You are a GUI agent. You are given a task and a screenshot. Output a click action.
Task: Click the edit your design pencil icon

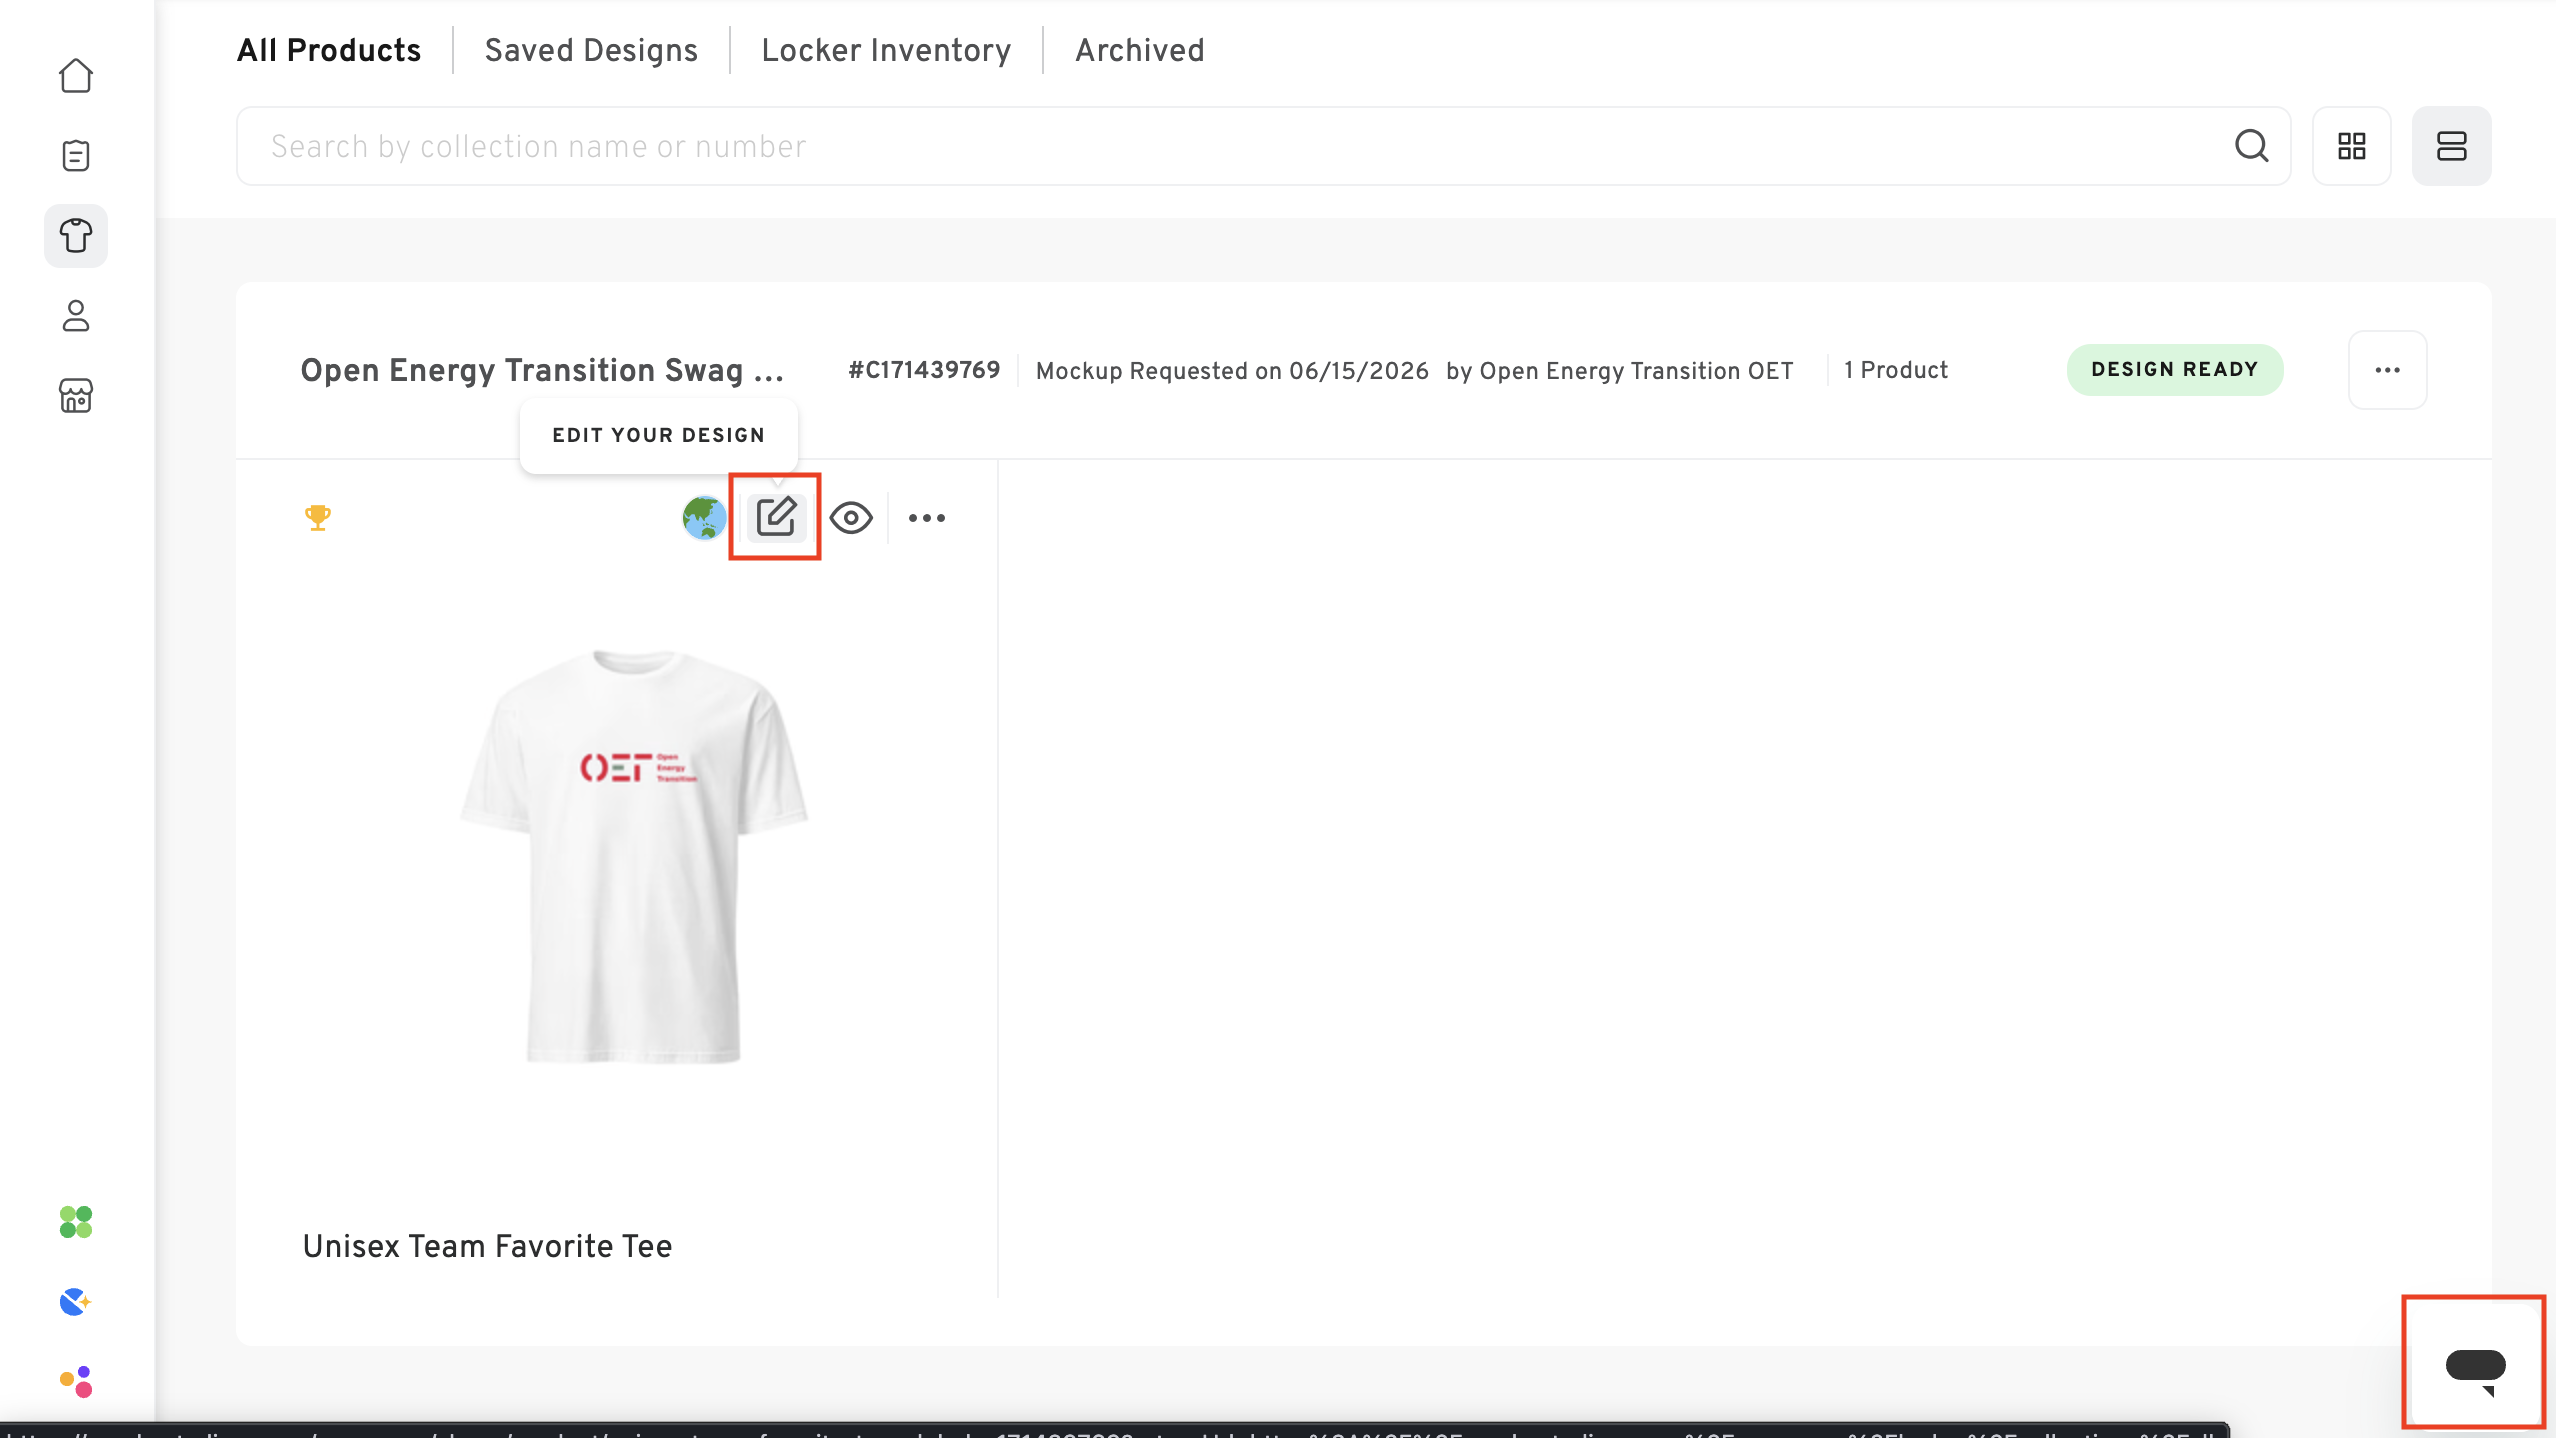[776, 517]
